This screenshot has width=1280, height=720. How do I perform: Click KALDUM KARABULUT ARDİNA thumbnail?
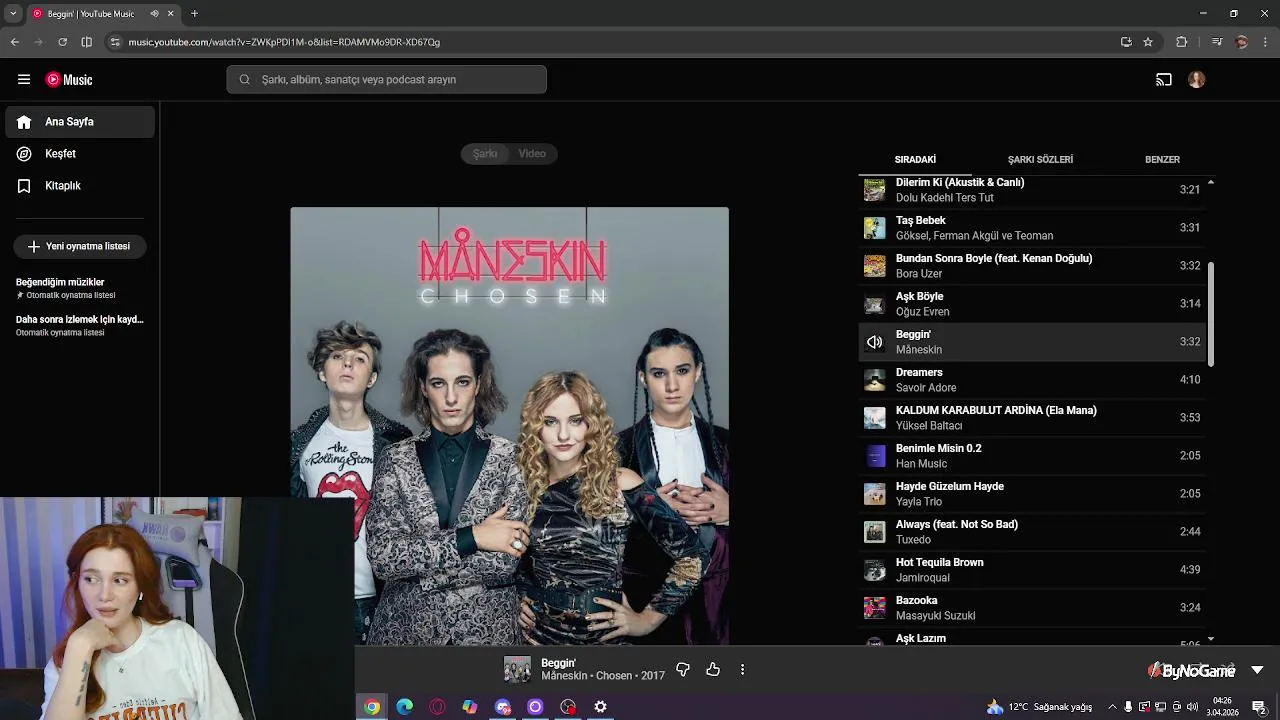[x=875, y=418]
